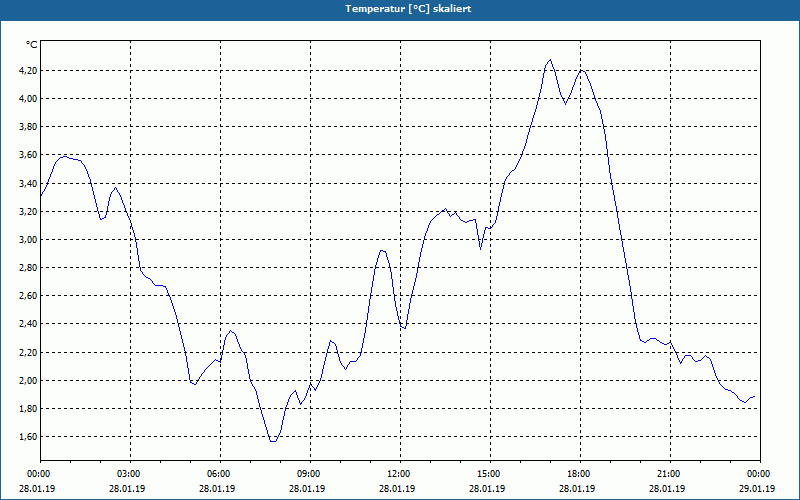Viewport: 800px width, 500px height.
Task: Select the 1,60 y-axis label
Action: click(28, 436)
